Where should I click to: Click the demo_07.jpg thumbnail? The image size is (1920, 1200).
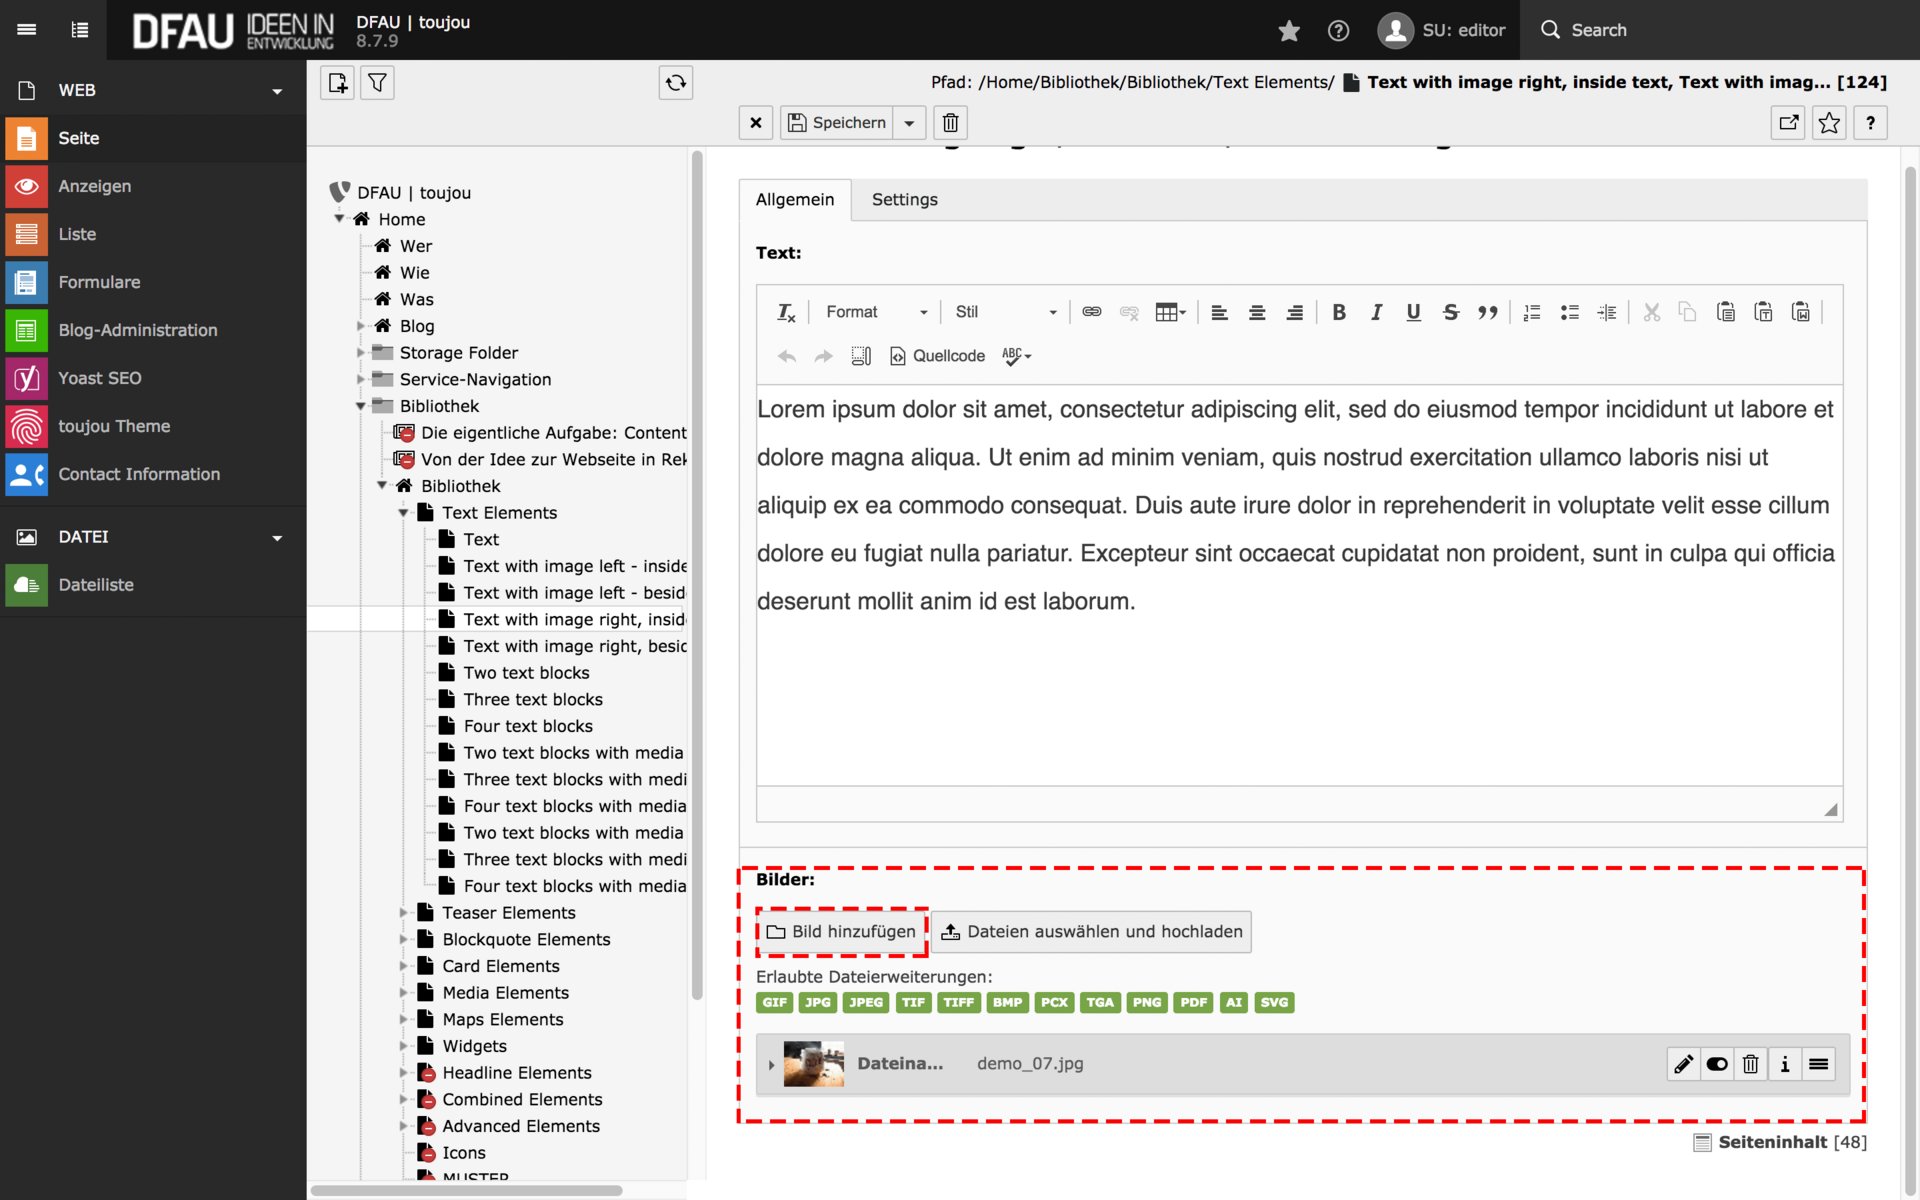(x=813, y=1064)
